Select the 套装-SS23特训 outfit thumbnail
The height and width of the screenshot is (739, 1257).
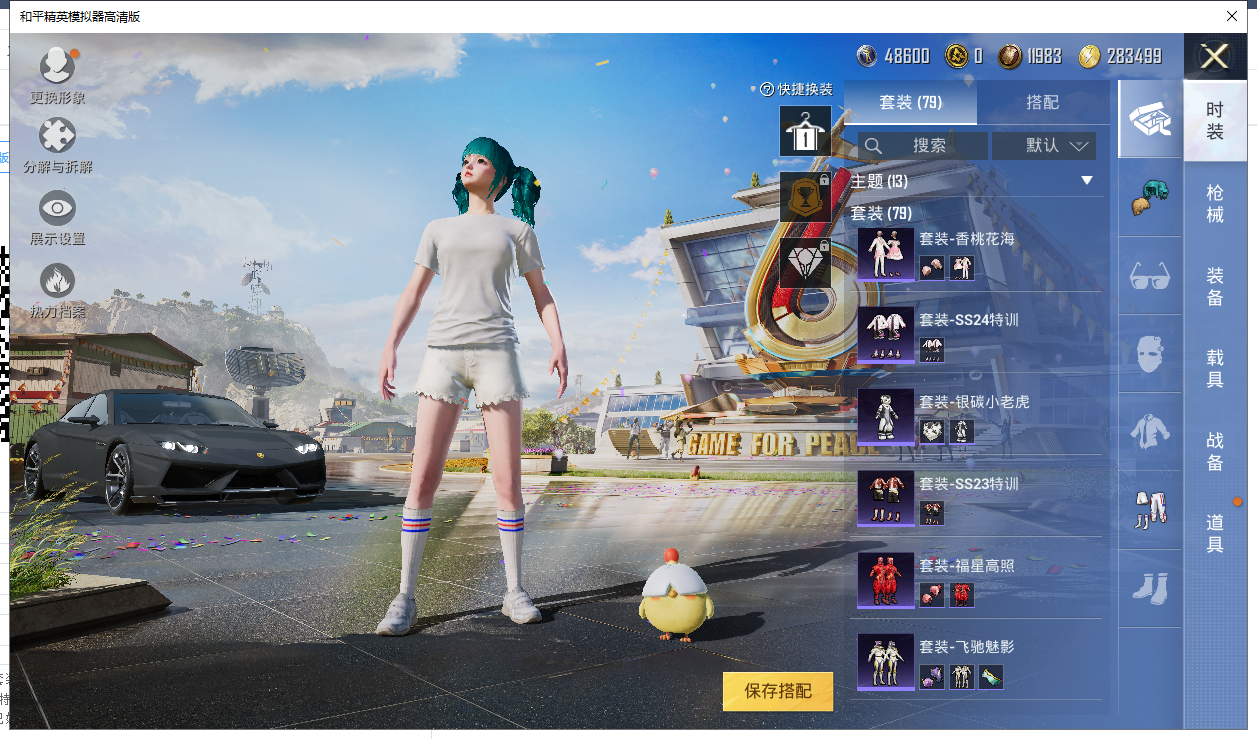[886, 499]
